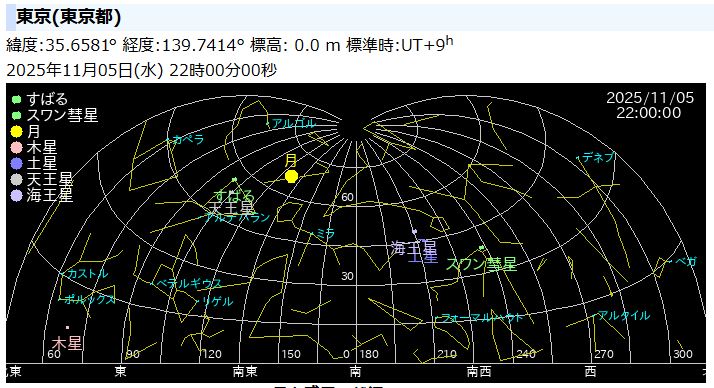Viewport: 714px width, 388px height.
Task: Click the 土星 text in the legend
Action: pos(42,163)
